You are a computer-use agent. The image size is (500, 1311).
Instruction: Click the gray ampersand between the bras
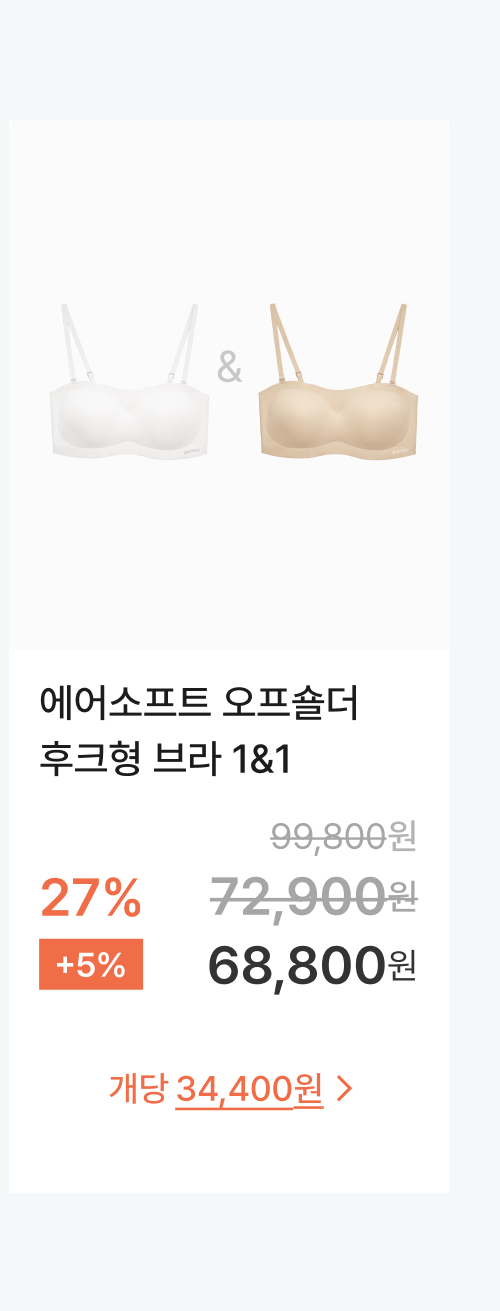click(x=229, y=368)
